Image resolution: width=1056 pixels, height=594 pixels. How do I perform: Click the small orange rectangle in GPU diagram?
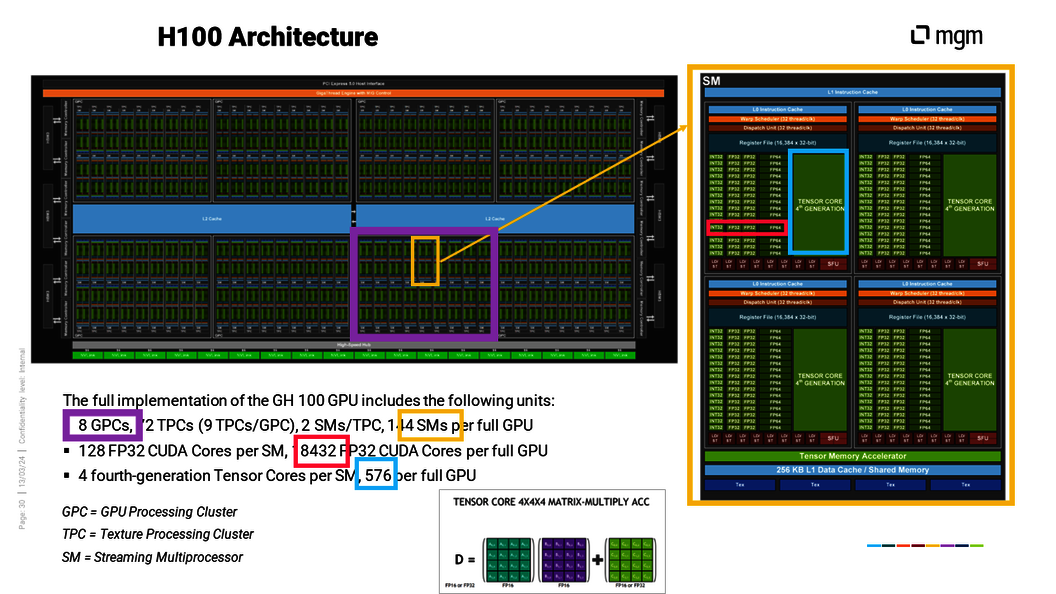point(425,261)
